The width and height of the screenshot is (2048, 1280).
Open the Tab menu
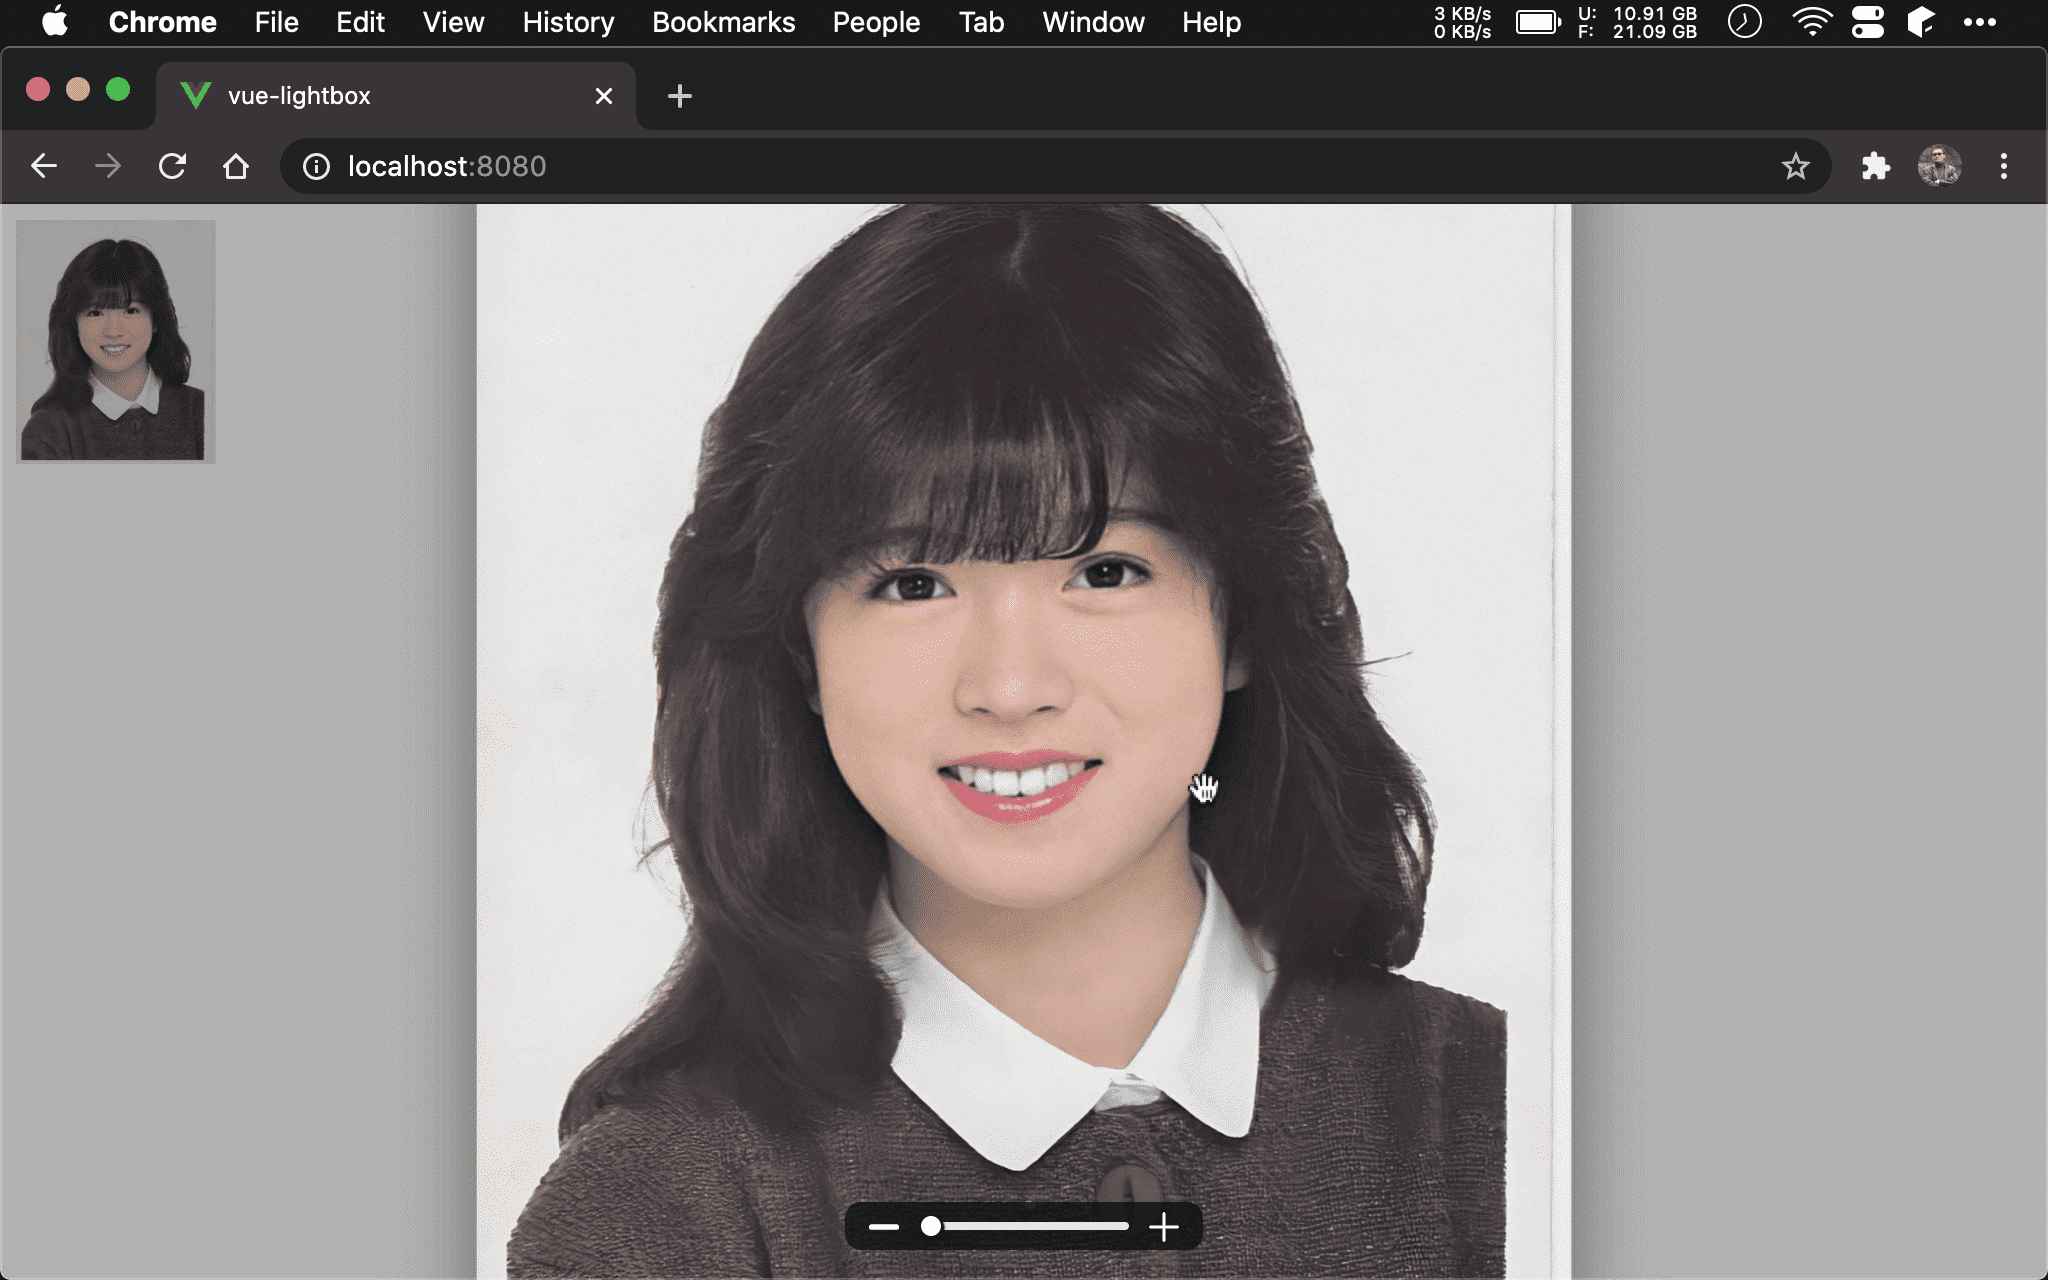pyautogui.click(x=982, y=22)
